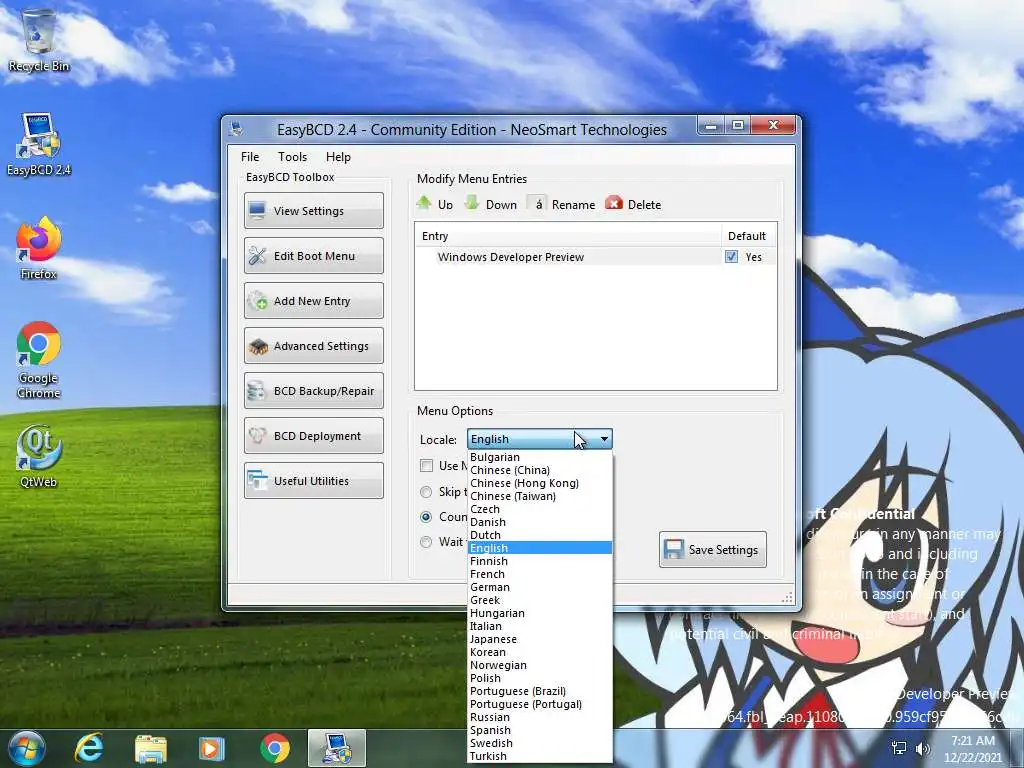Choose Spanish from the locale list

pos(539,730)
